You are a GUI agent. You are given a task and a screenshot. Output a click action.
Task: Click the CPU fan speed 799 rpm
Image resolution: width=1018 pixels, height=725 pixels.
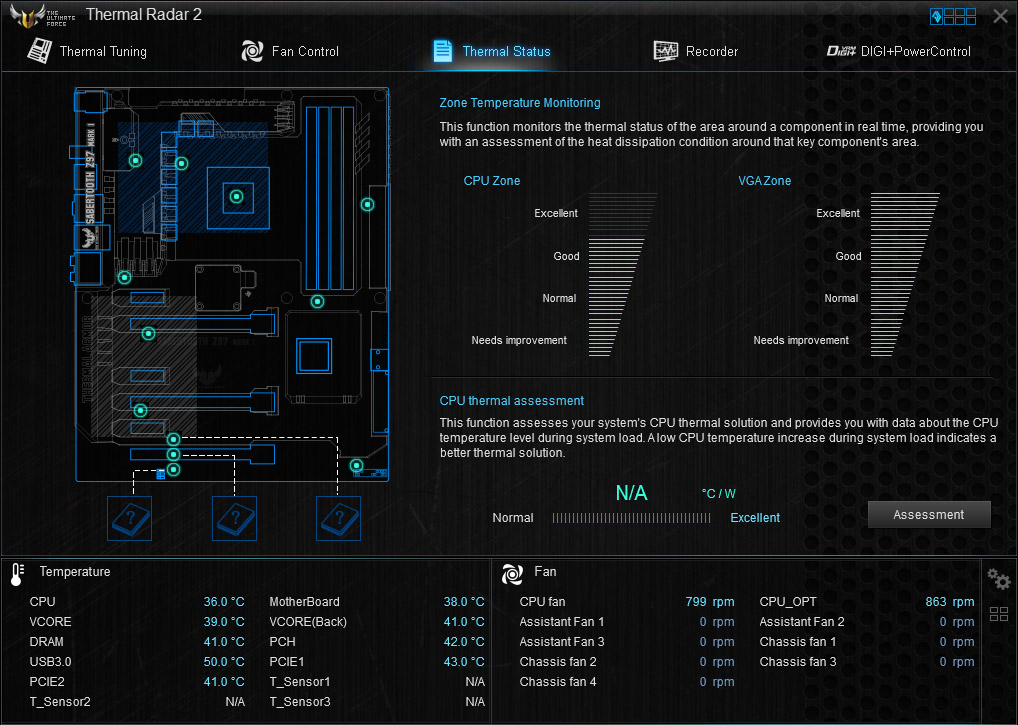click(710, 602)
